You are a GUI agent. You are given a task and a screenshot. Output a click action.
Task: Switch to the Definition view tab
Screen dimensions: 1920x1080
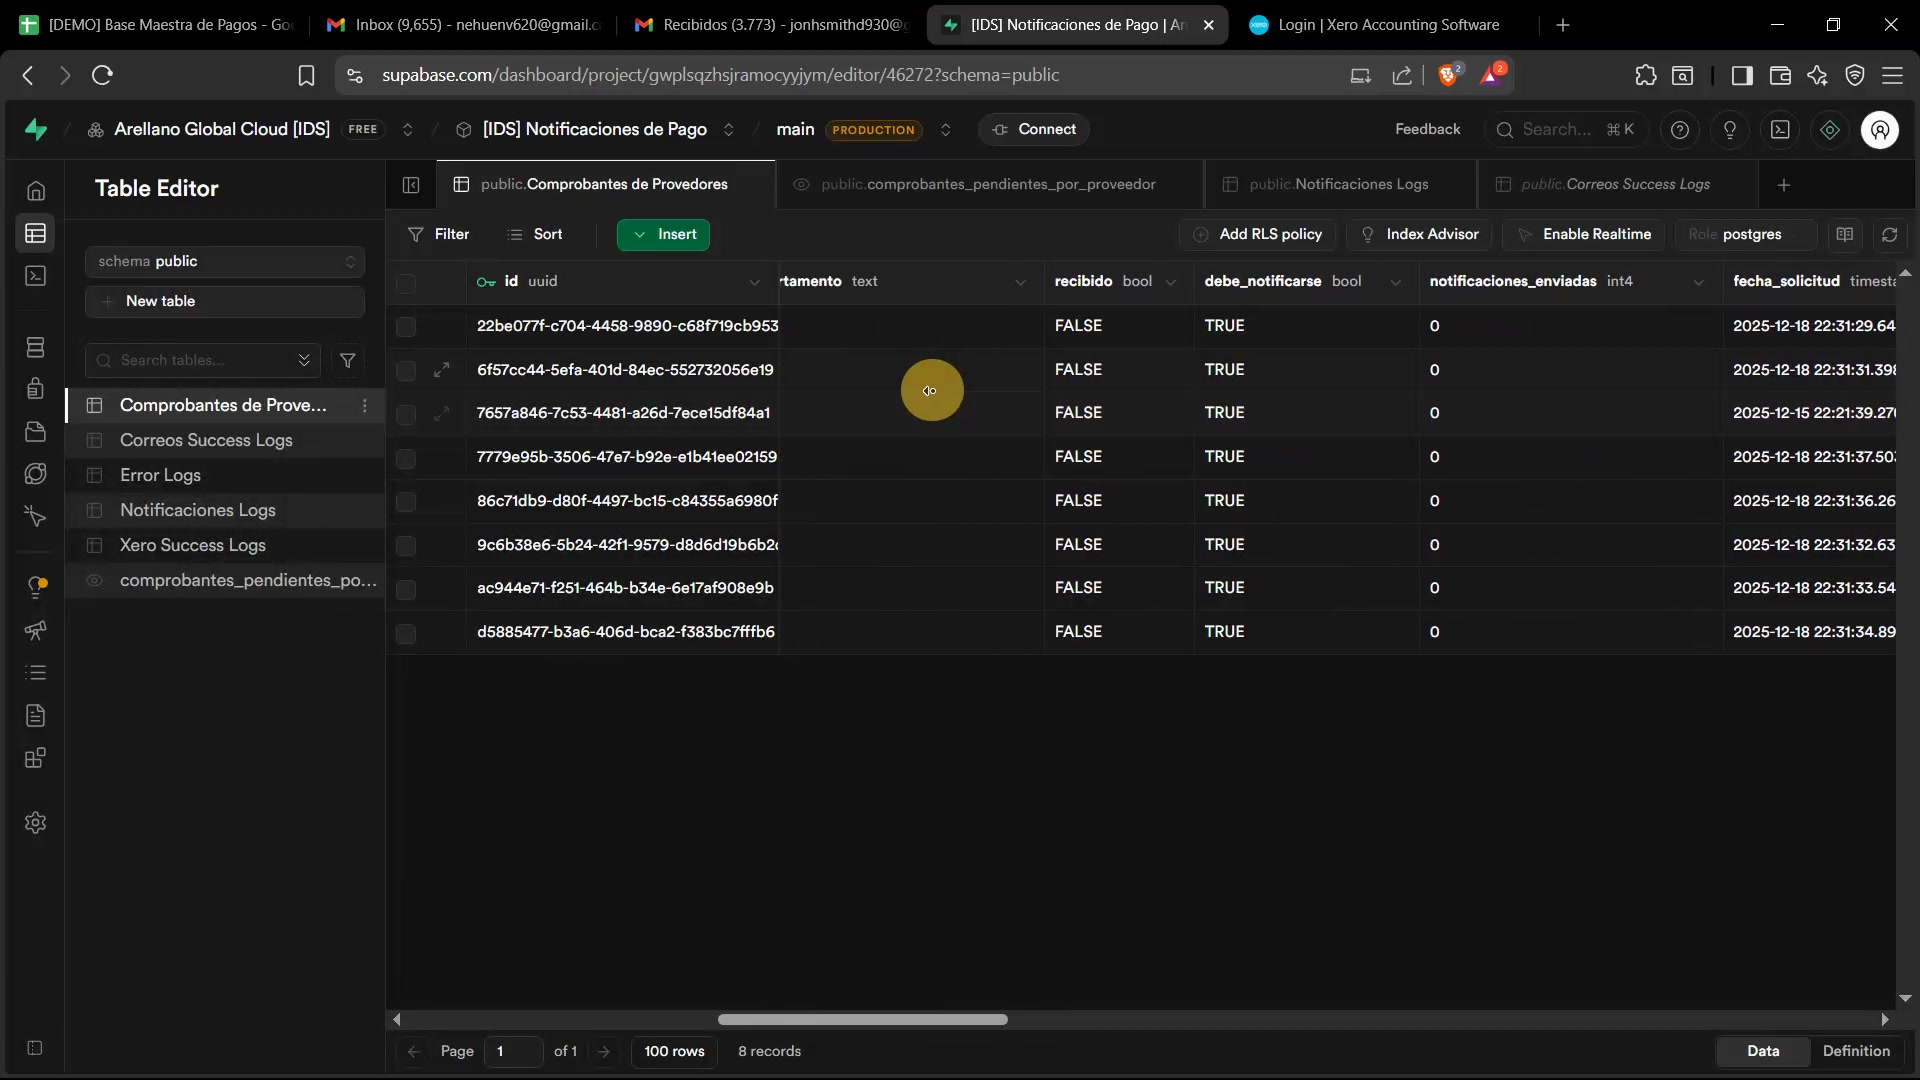1855,1051
